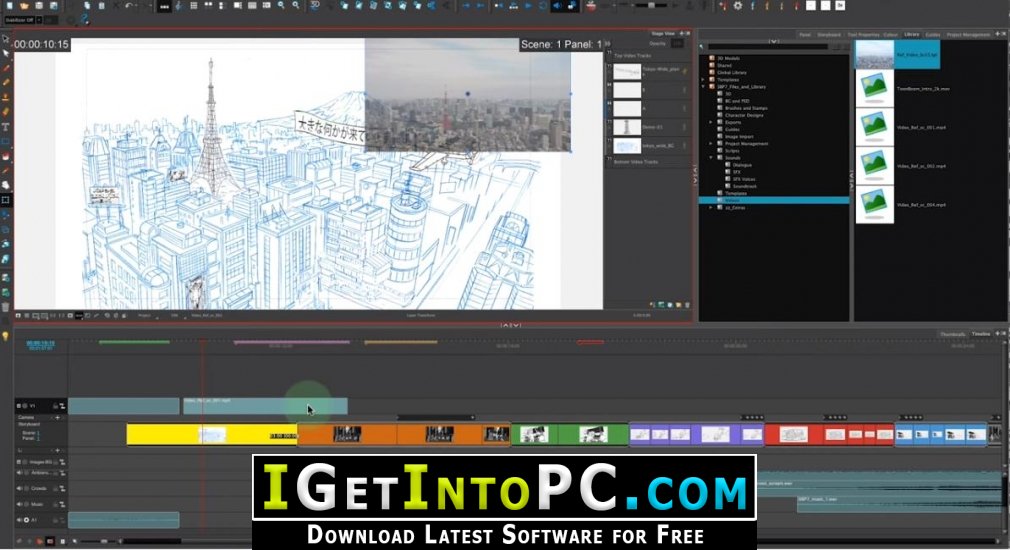Select the Text tool in left toolbar
The height and width of the screenshot is (550, 1010).
tap(6, 127)
